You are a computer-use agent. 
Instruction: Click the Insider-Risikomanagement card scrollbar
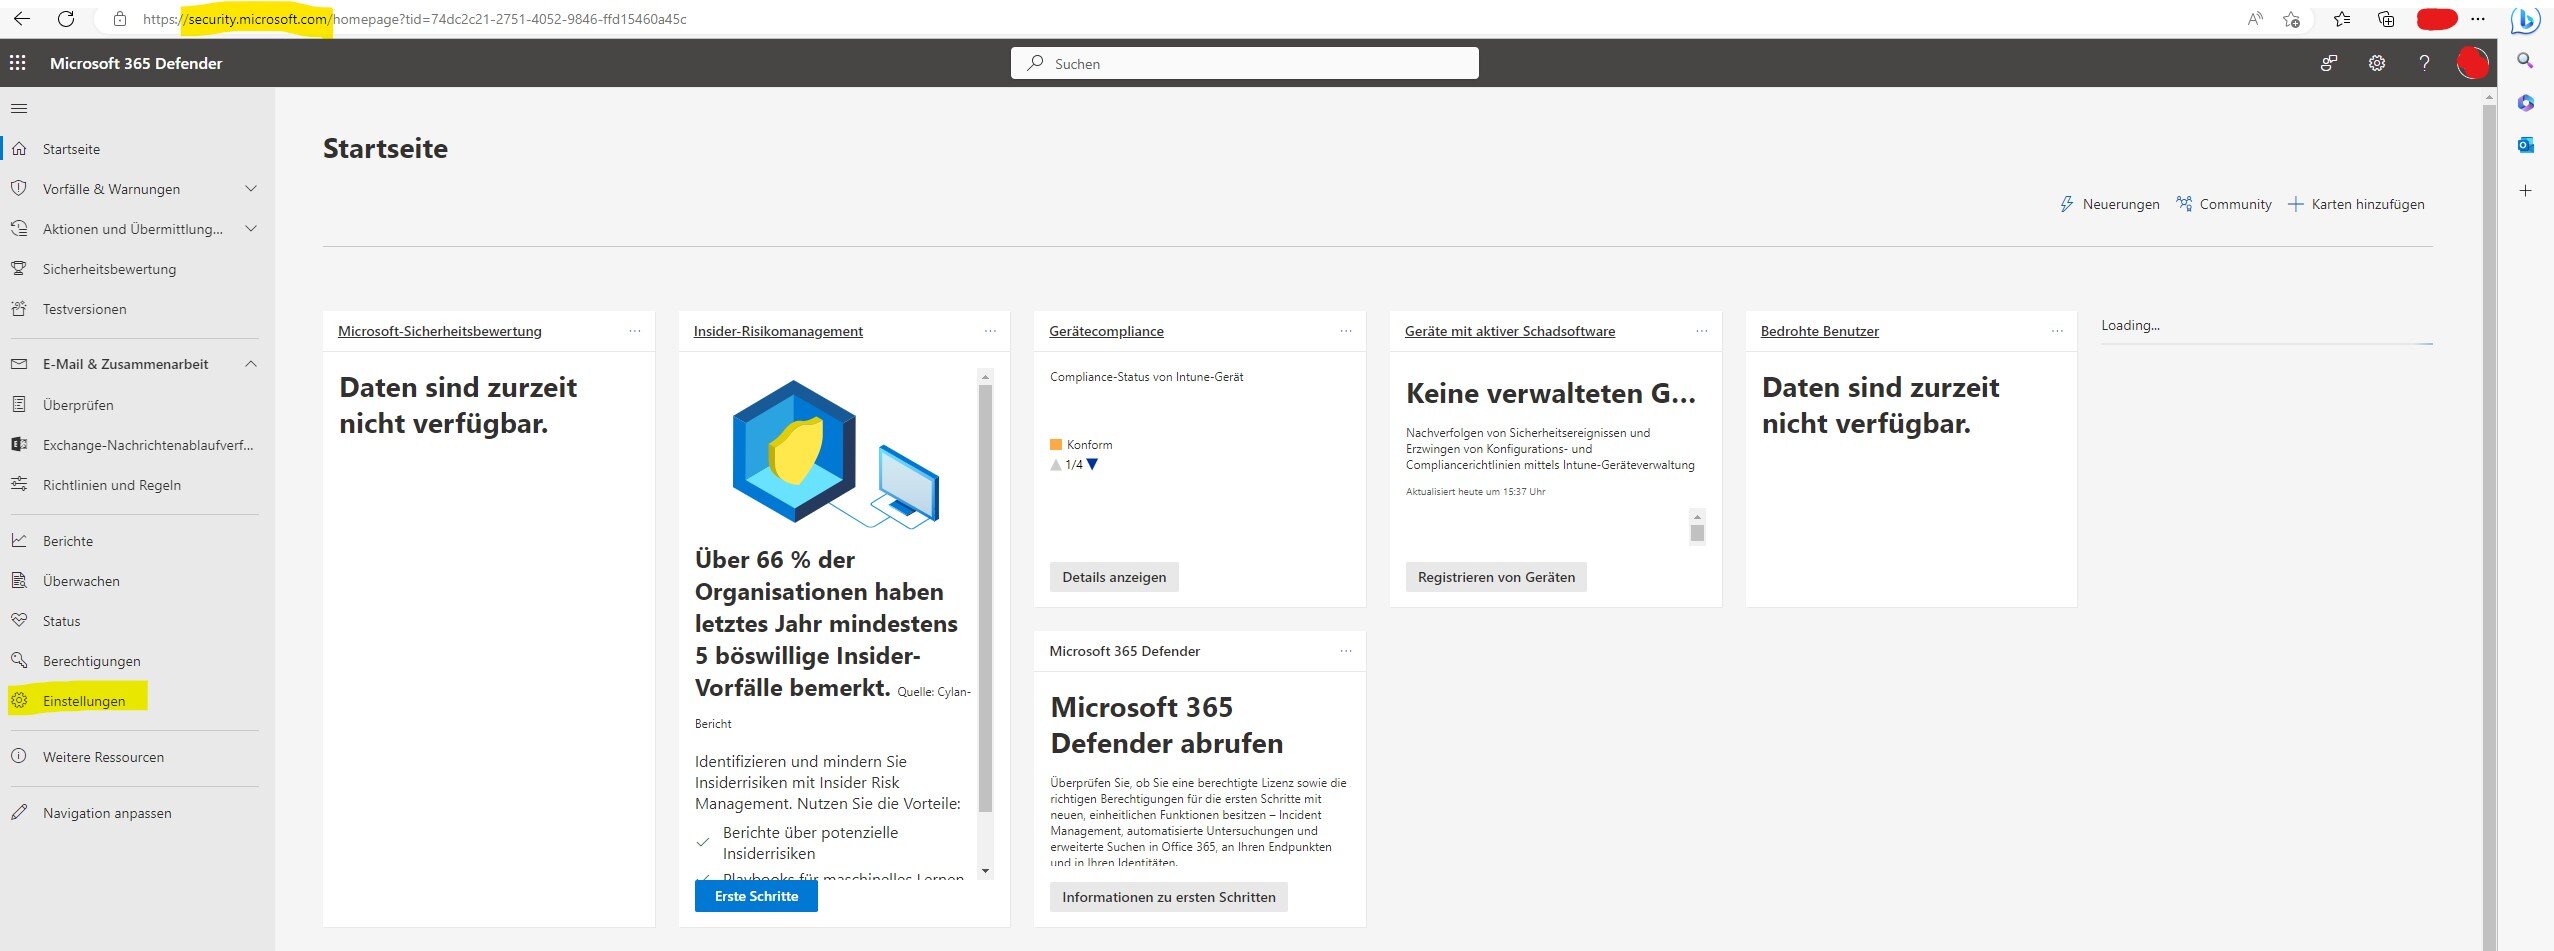coord(985,598)
